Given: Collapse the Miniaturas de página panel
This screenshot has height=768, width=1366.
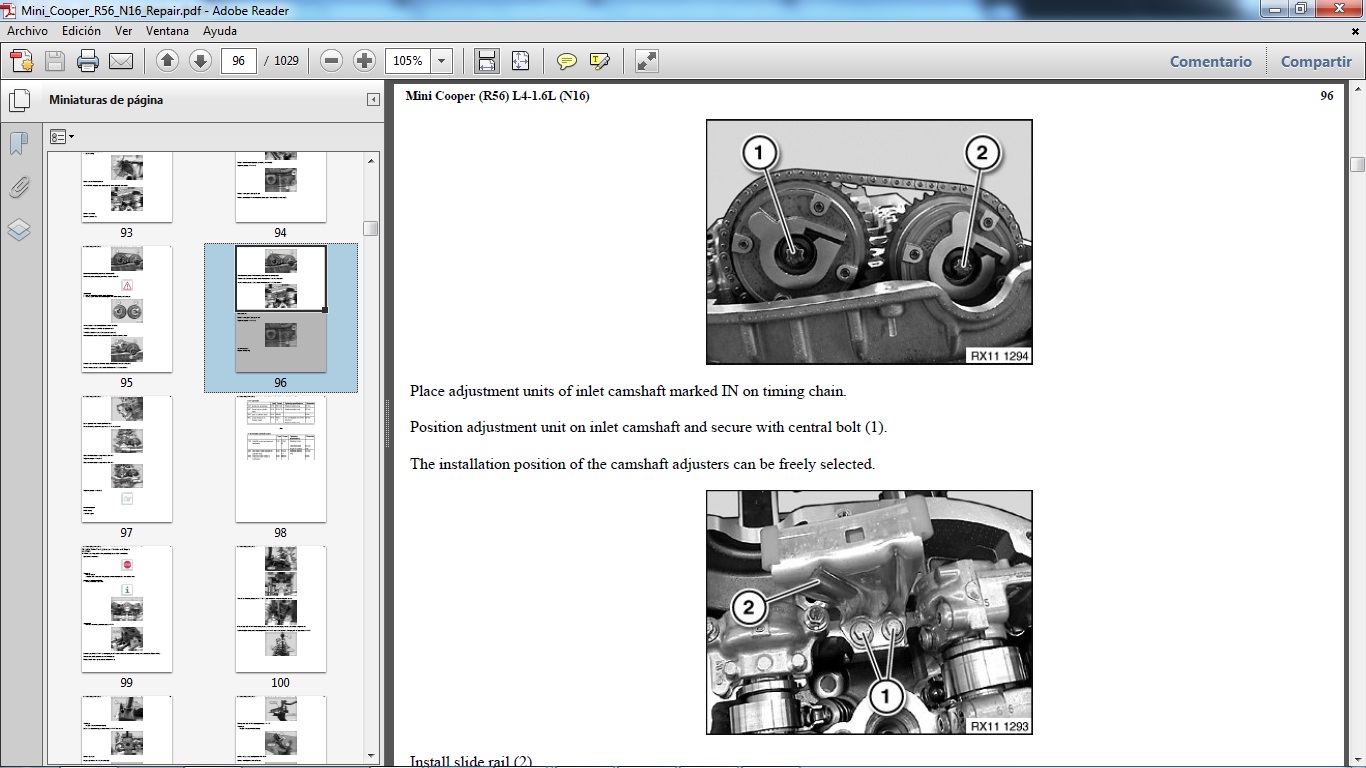Looking at the screenshot, I should [373, 100].
